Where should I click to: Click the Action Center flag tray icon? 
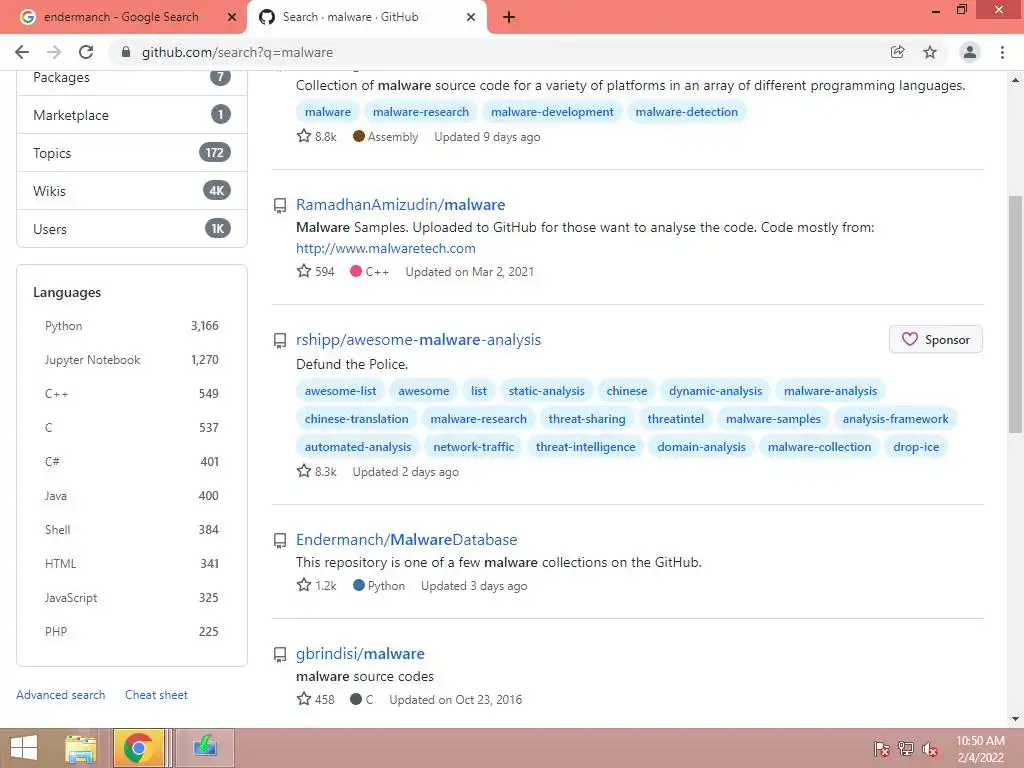click(x=881, y=749)
